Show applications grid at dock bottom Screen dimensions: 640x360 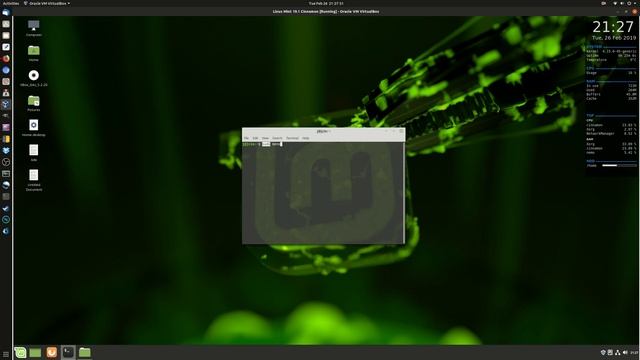click(6, 355)
